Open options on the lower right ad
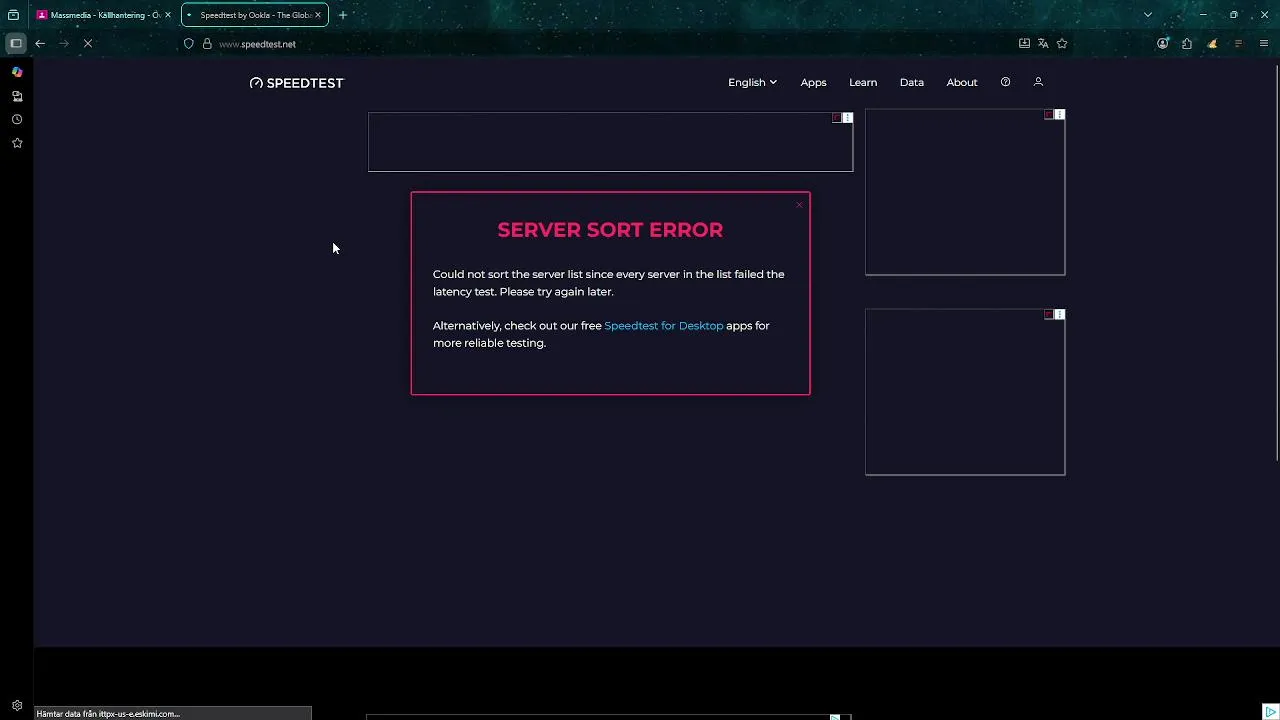This screenshot has height=720, width=1280. [x=1060, y=315]
